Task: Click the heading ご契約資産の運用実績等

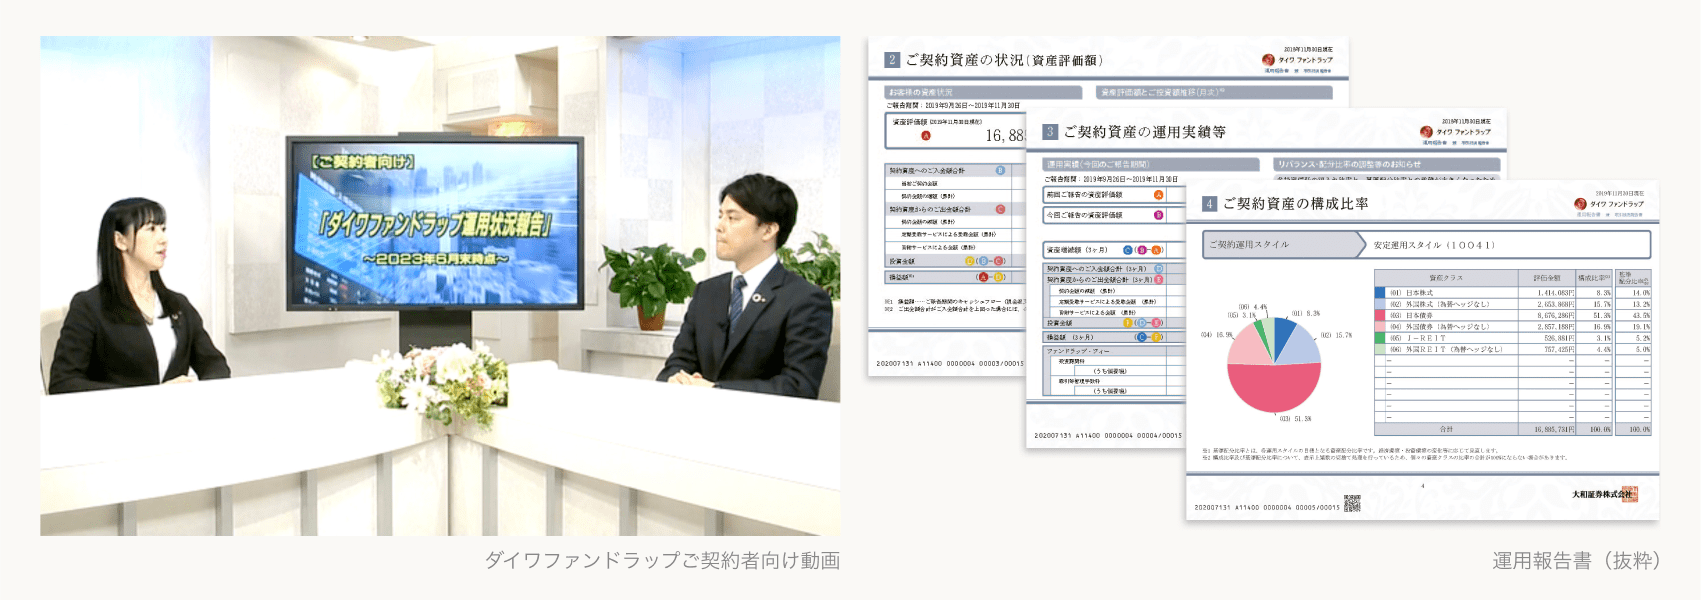Action: tap(1145, 132)
